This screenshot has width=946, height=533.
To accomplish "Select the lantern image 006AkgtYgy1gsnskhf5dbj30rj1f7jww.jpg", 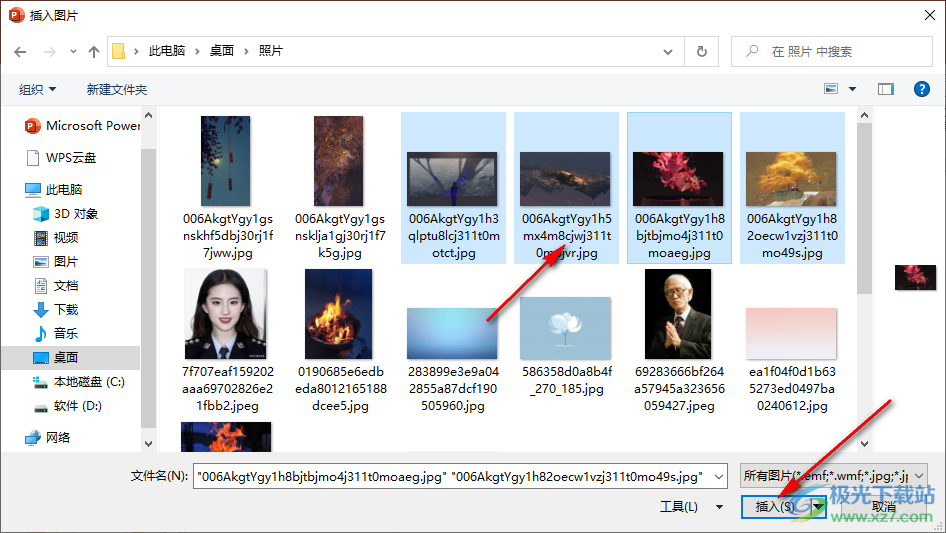I will click(227, 188).
